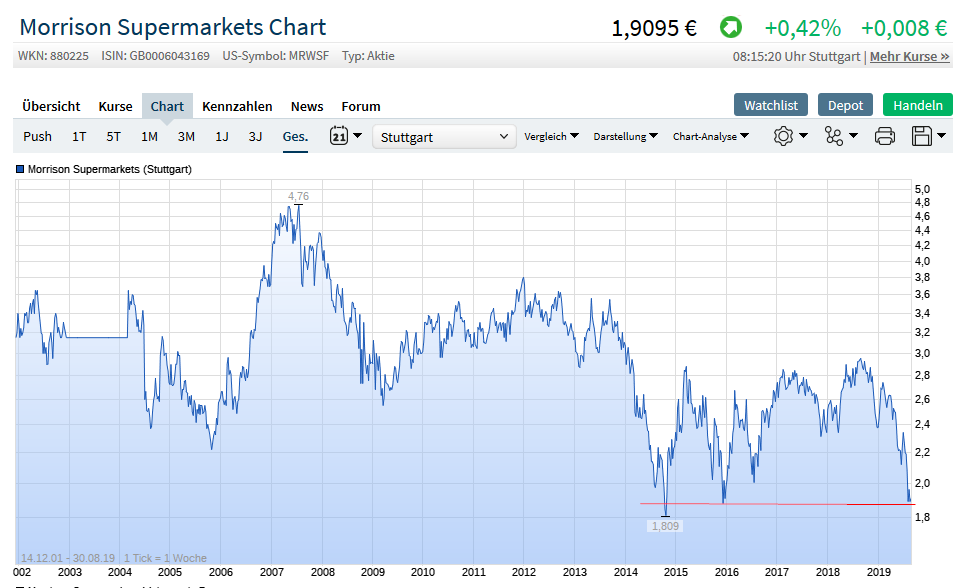Select the 1T time range
This screenshot has width=959, height=588.
coord(79,136)
